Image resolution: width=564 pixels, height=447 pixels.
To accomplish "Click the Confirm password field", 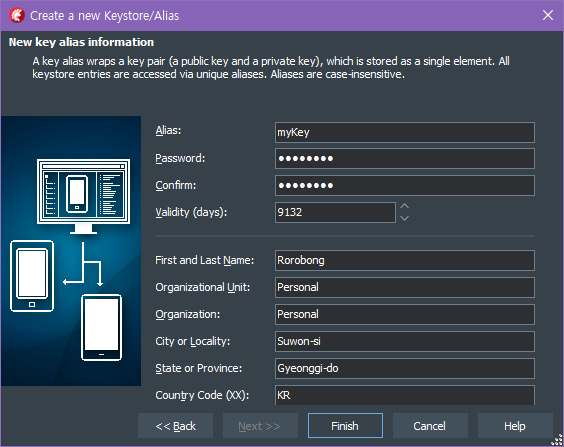I will click(405, 186).
